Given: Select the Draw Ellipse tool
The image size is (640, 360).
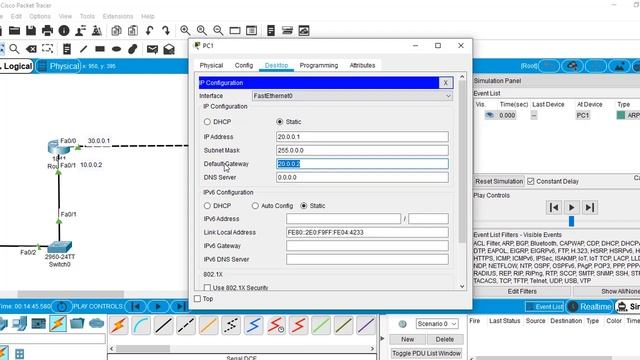Looking at the screenshot, I should click(116, 49).
